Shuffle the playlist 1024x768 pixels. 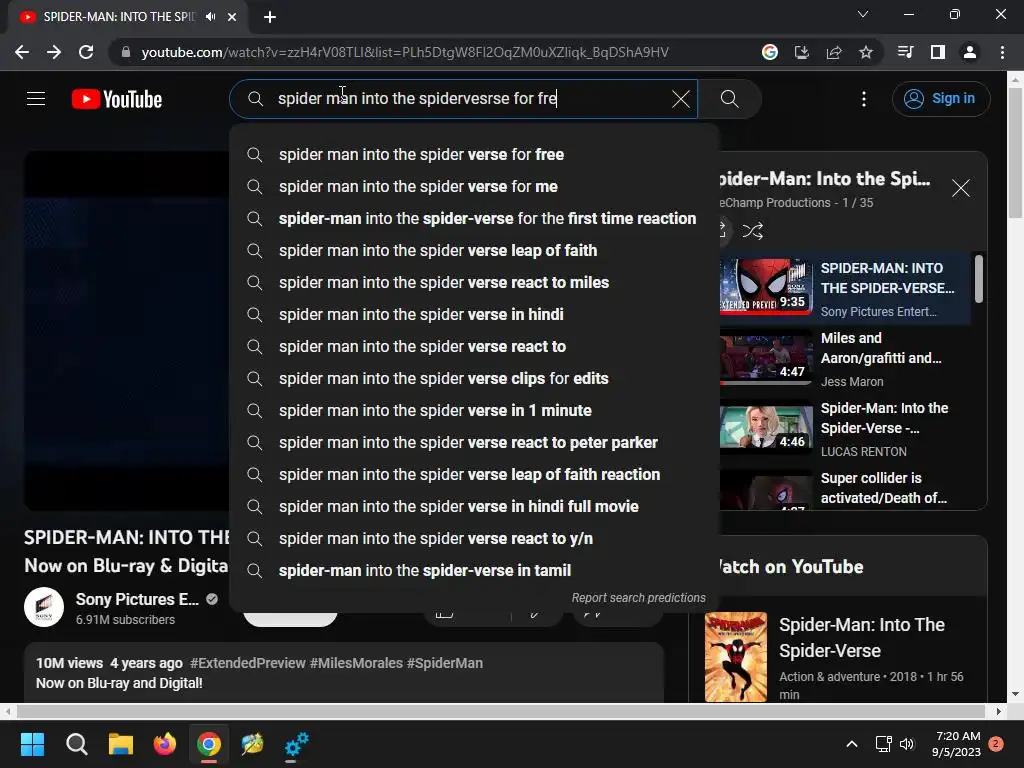752,231
